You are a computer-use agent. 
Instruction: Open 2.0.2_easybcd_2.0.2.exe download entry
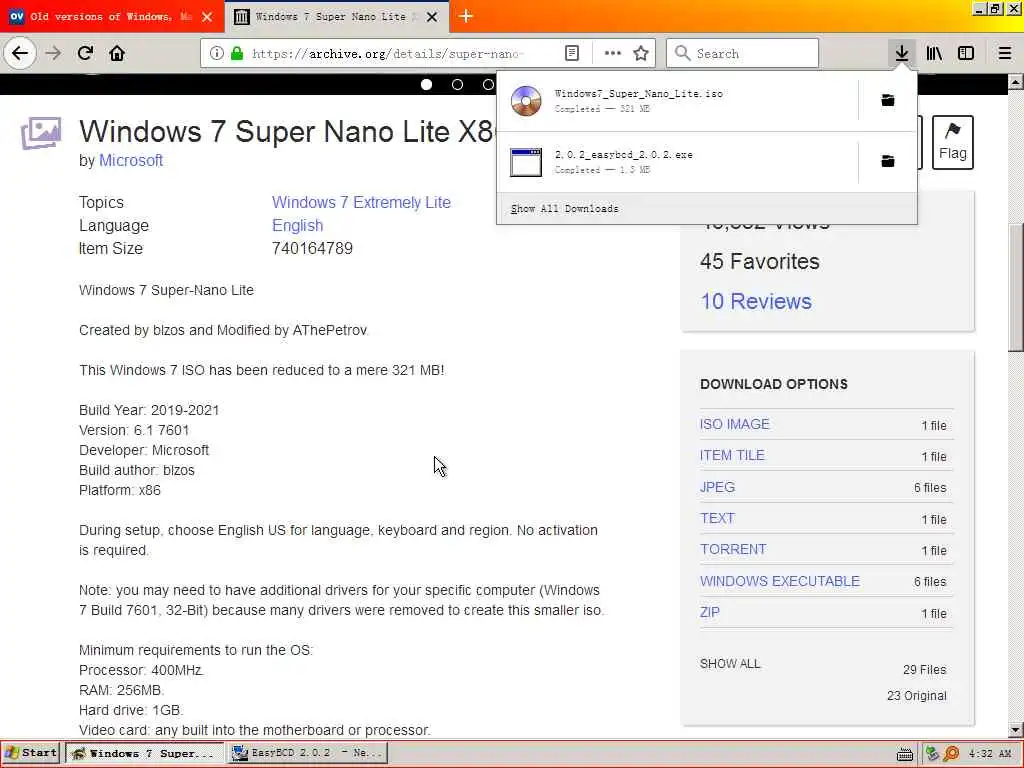point(677,162)
